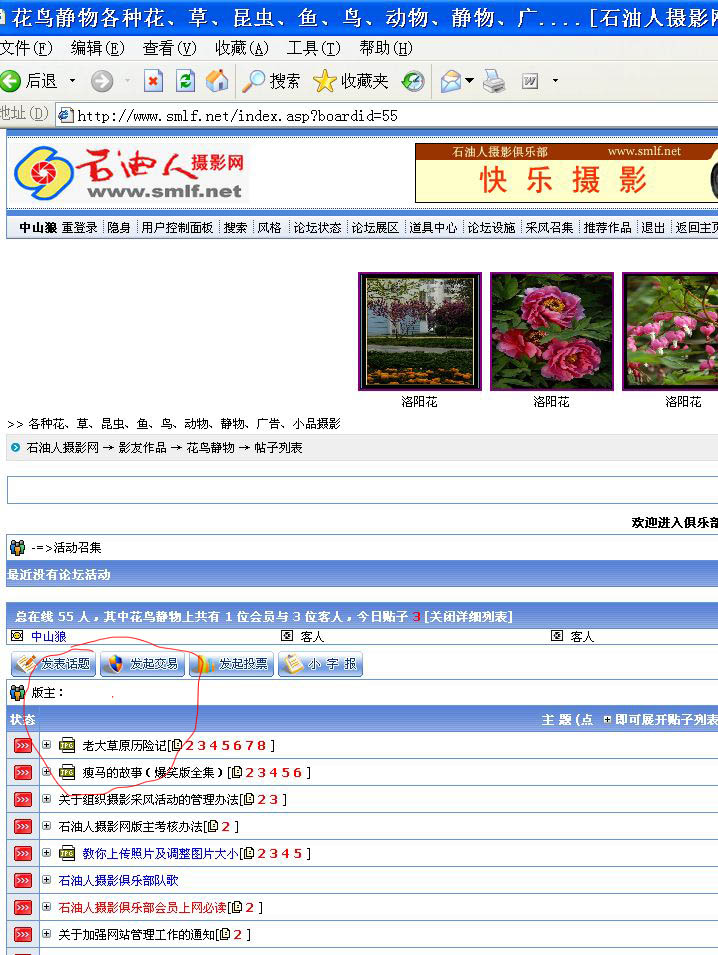
Task: Click the 快乐摄影 banner advertisement
Action: pyautogui.click(x=566, y=173)
